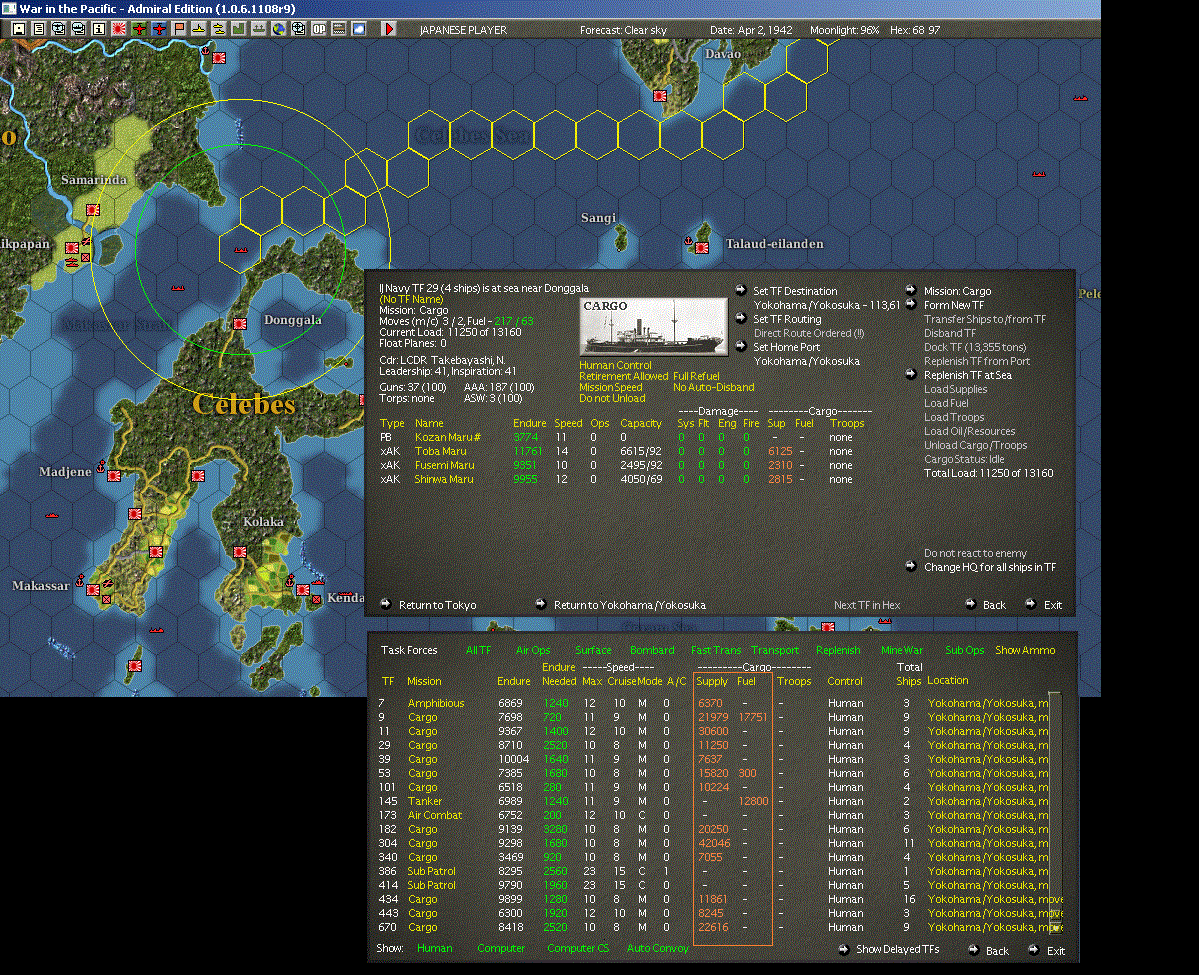The width and height of the screenshot is (1199, 975).
Task: Click the green land units toolbar icon
Action: tap(239, 29)
